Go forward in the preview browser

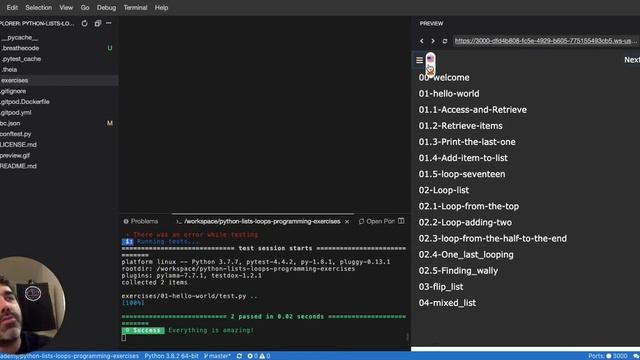tap(433, 41)
